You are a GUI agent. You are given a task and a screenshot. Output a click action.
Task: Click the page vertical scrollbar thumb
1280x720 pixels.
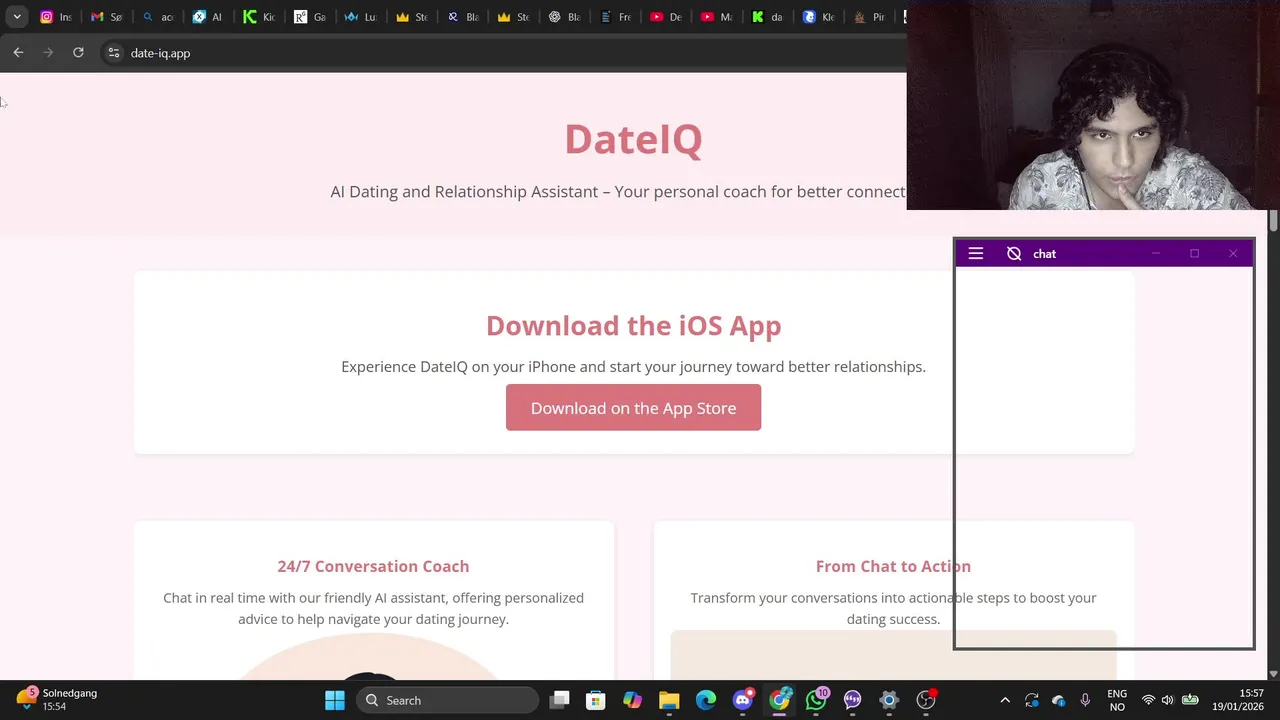click(x=1273, y=221)
